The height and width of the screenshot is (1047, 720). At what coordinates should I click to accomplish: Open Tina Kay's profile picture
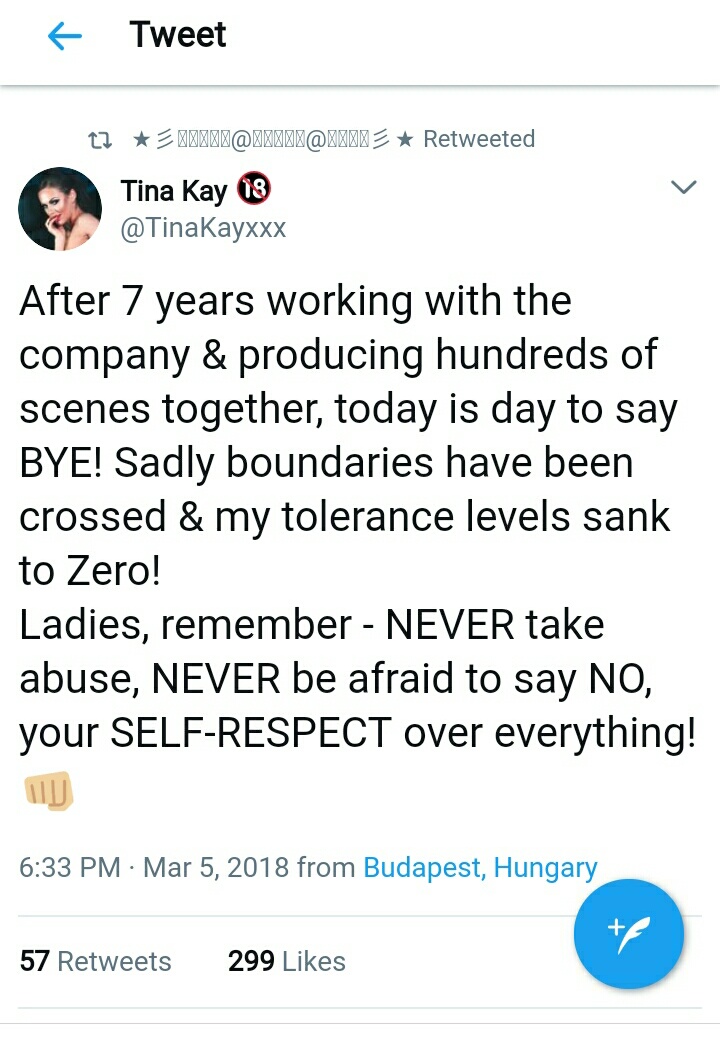pyautogui.click(x=60, y=208)
